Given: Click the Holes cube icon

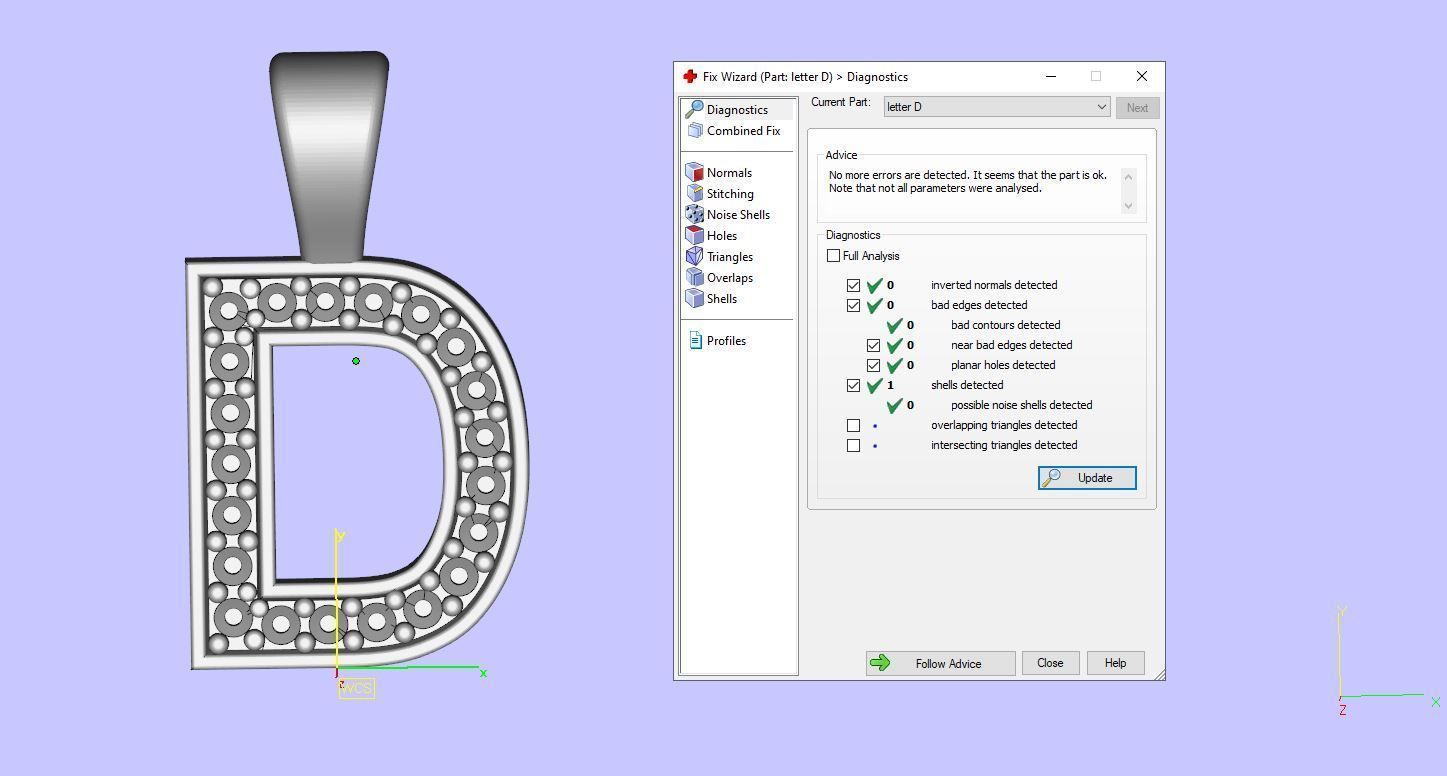Looking at the screenshot, I should click(694, 235).
